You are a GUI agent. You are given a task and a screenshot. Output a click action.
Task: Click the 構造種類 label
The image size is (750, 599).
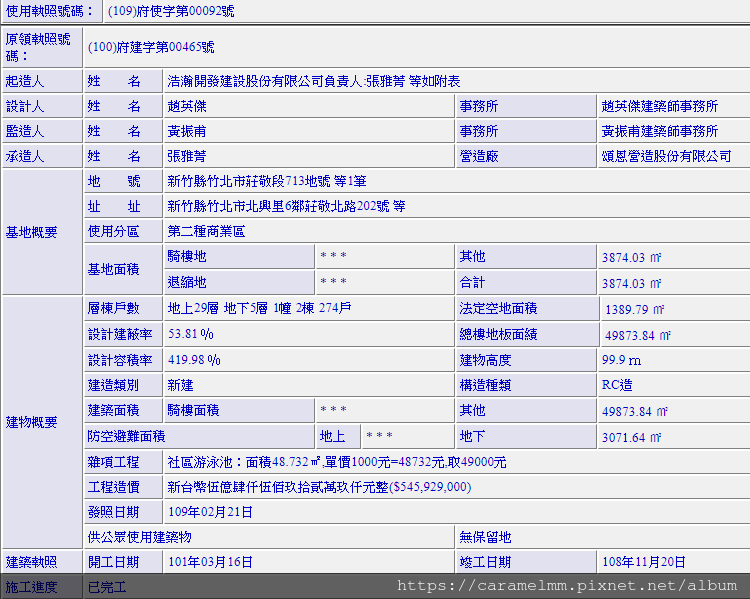[x=485, y=385]
